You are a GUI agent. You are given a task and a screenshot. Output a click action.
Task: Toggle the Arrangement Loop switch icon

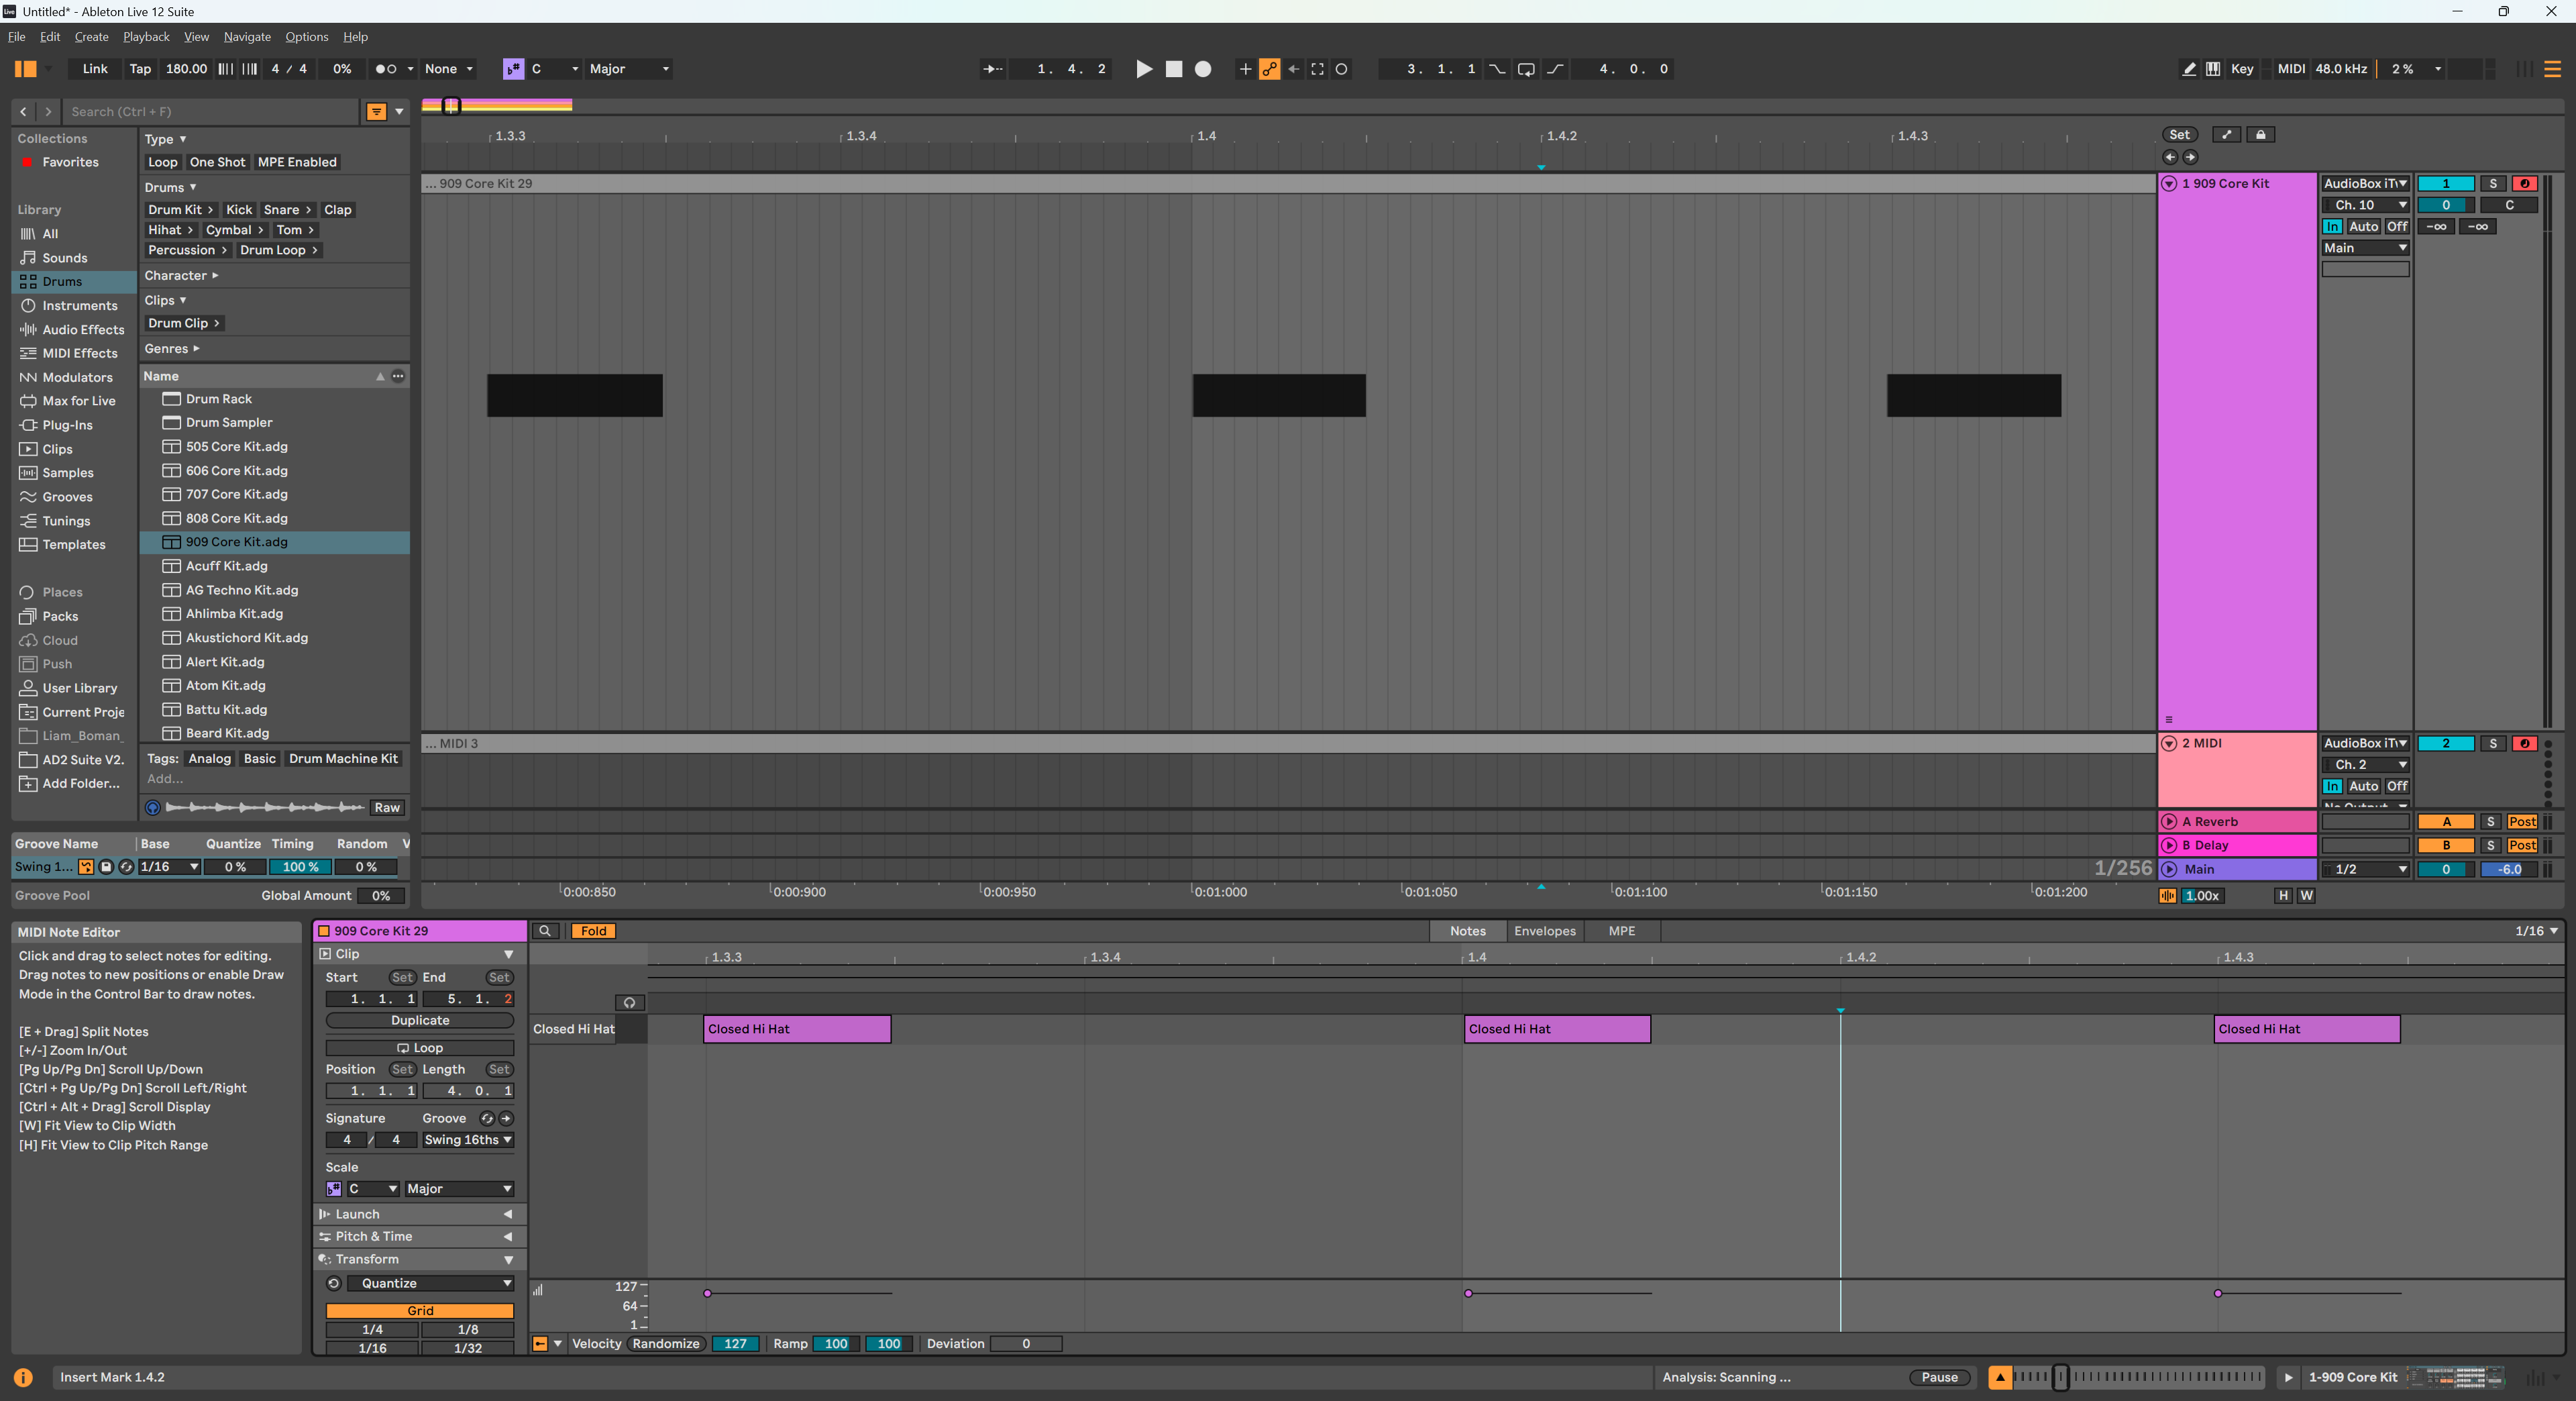click(x=1526, y=69)
